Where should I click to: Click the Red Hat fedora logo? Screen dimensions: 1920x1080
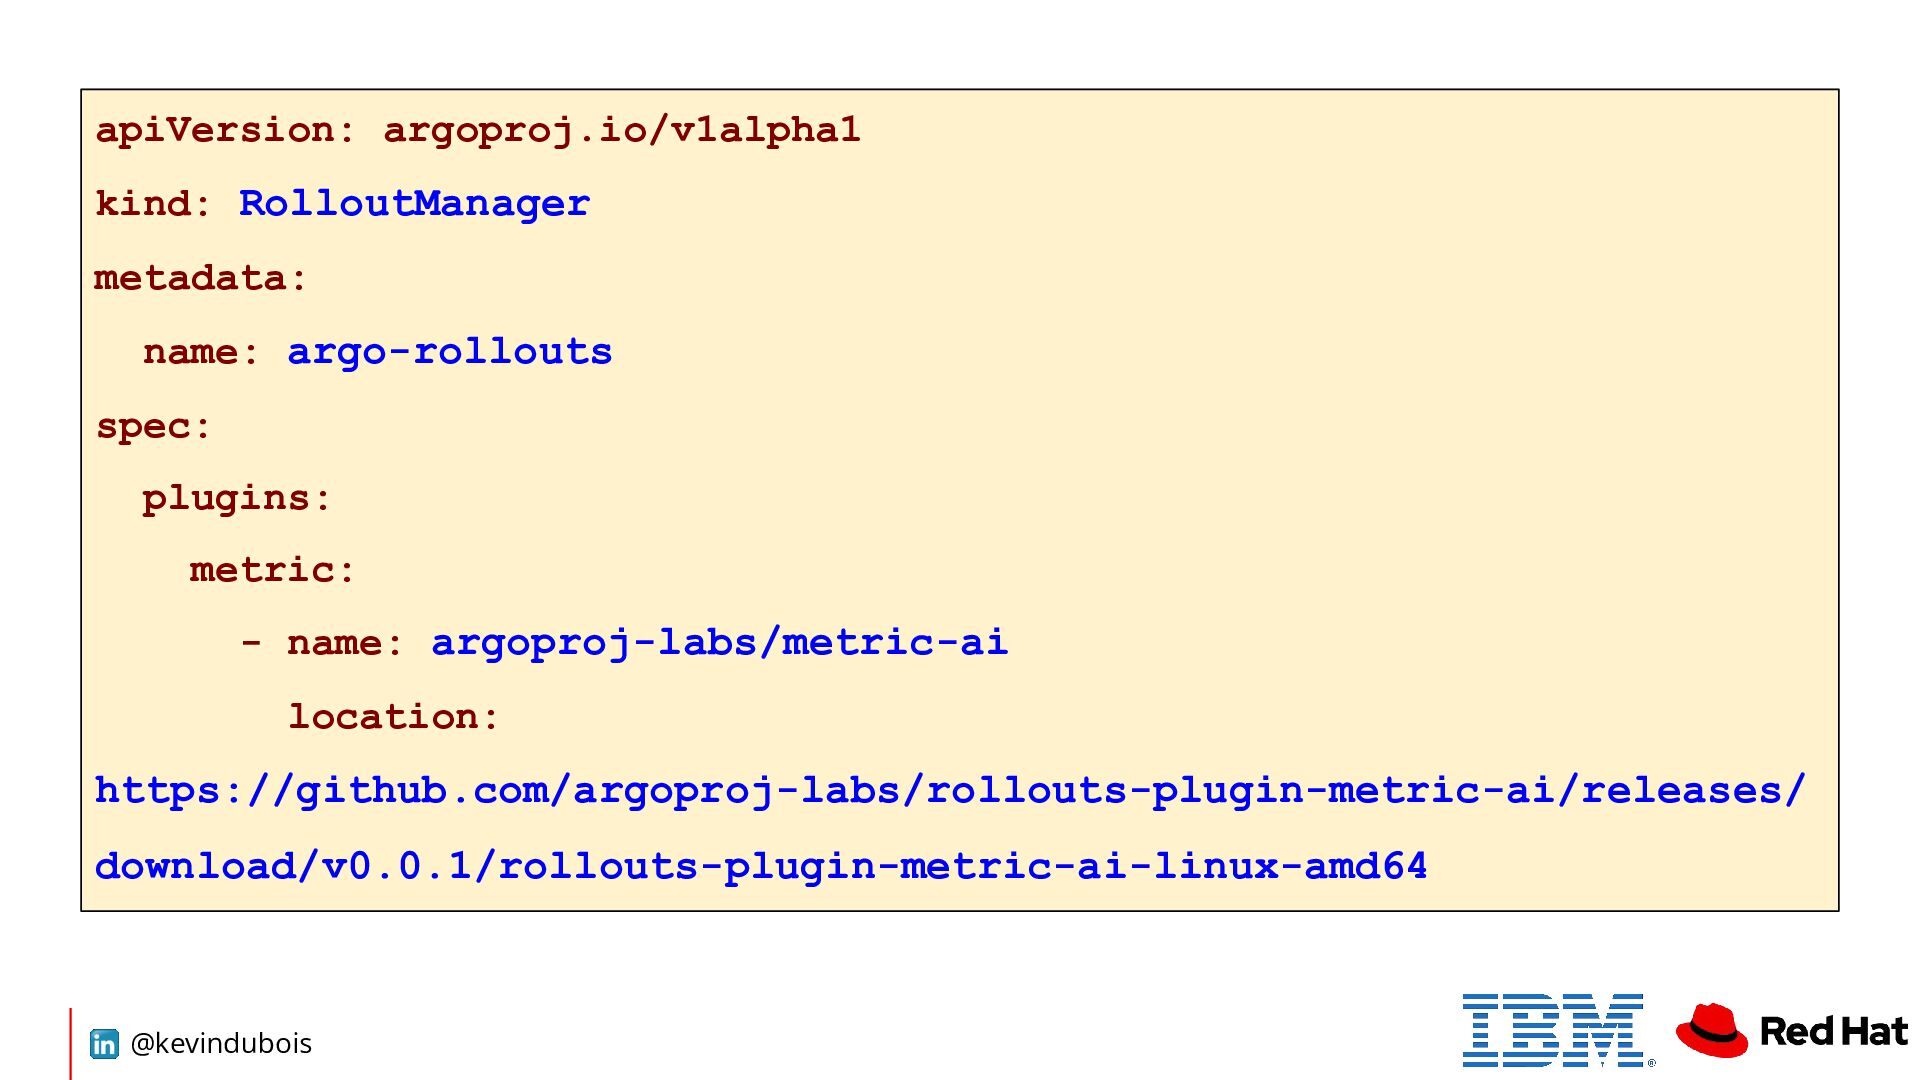1712,1031
